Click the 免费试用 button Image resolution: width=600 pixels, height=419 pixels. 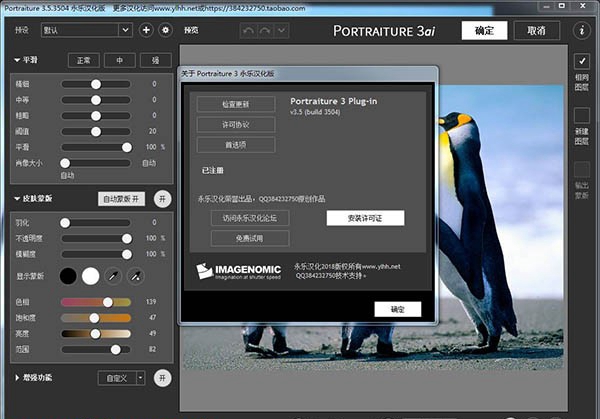(x=250, y=238)
